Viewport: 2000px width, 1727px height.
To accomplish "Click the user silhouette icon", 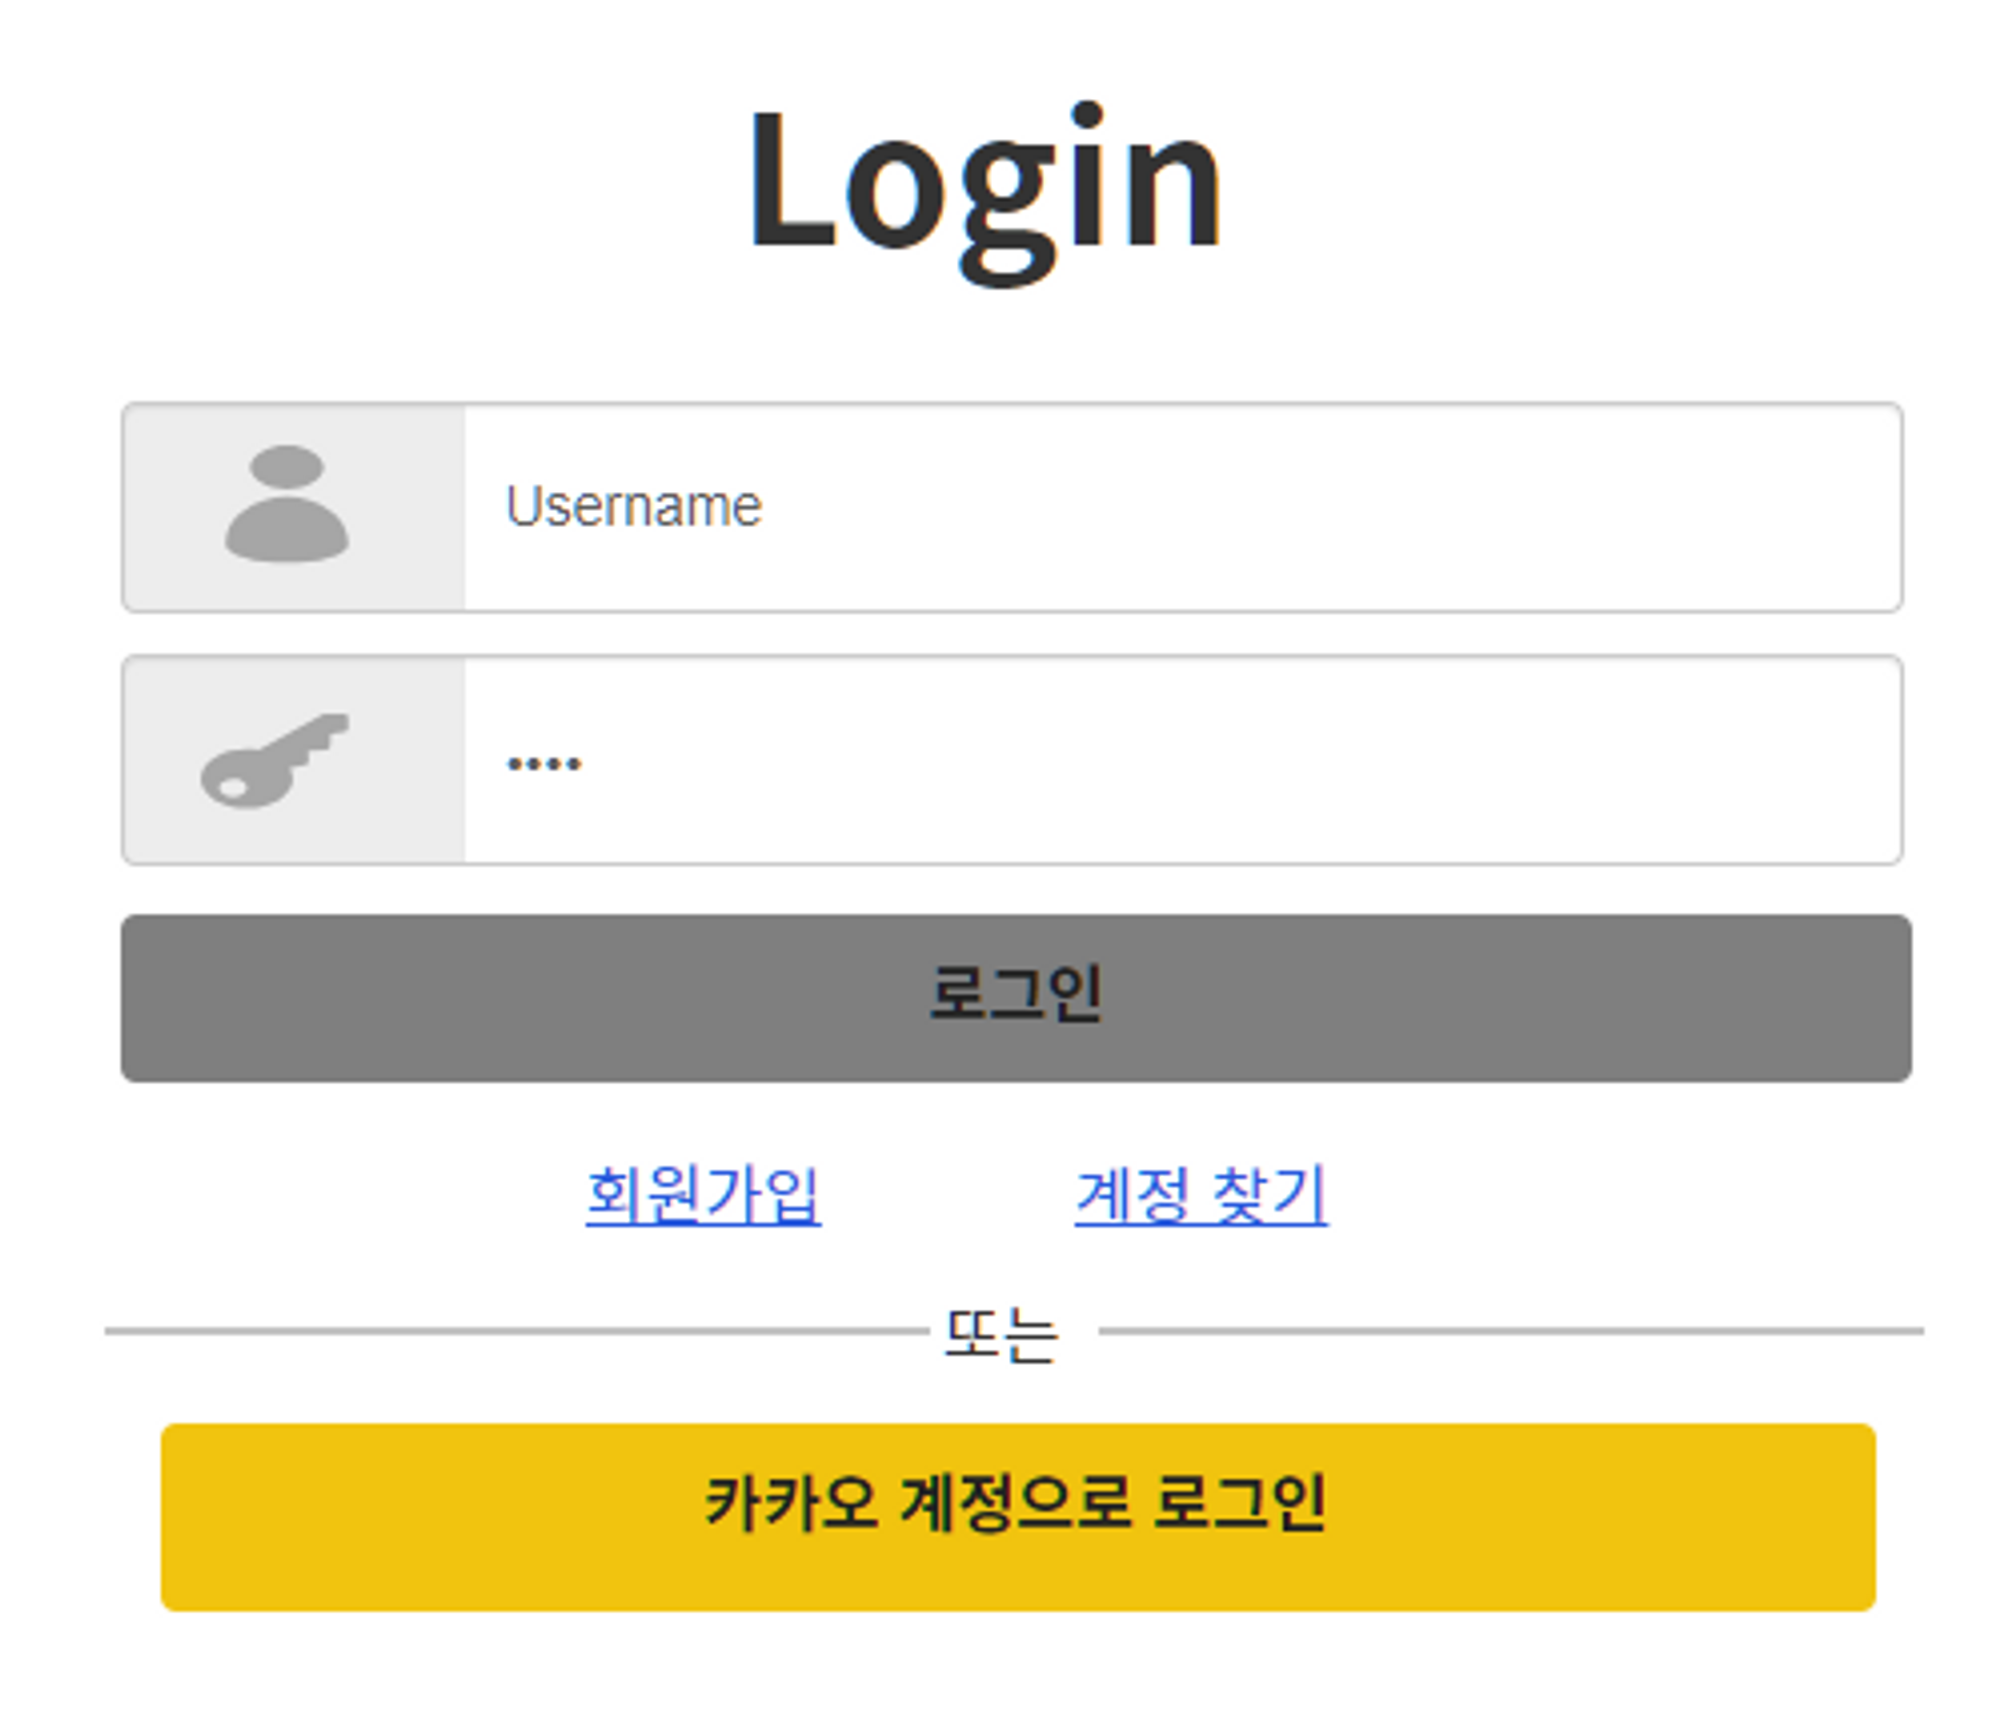I will click(x=286, y=503).
